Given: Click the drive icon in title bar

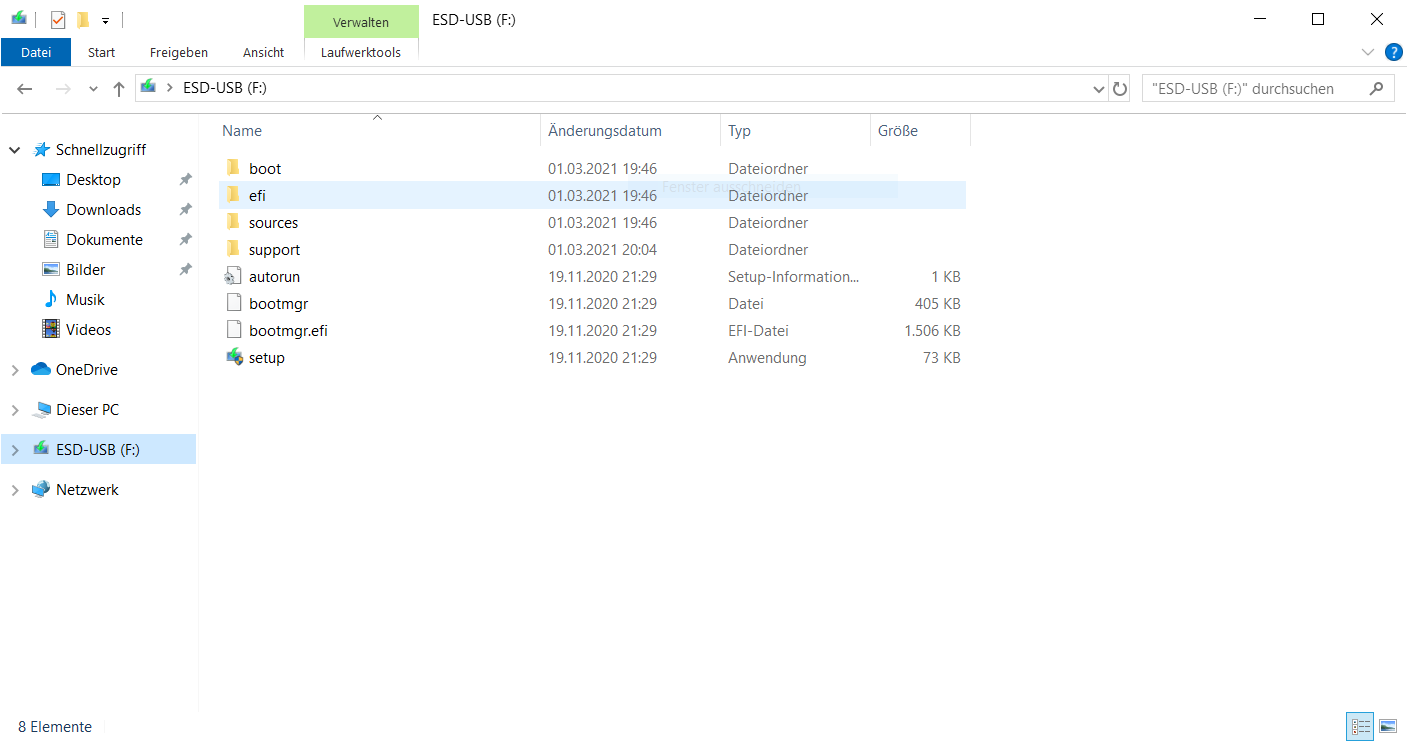Looking at the screenshot, I should (x=19, y=19).
